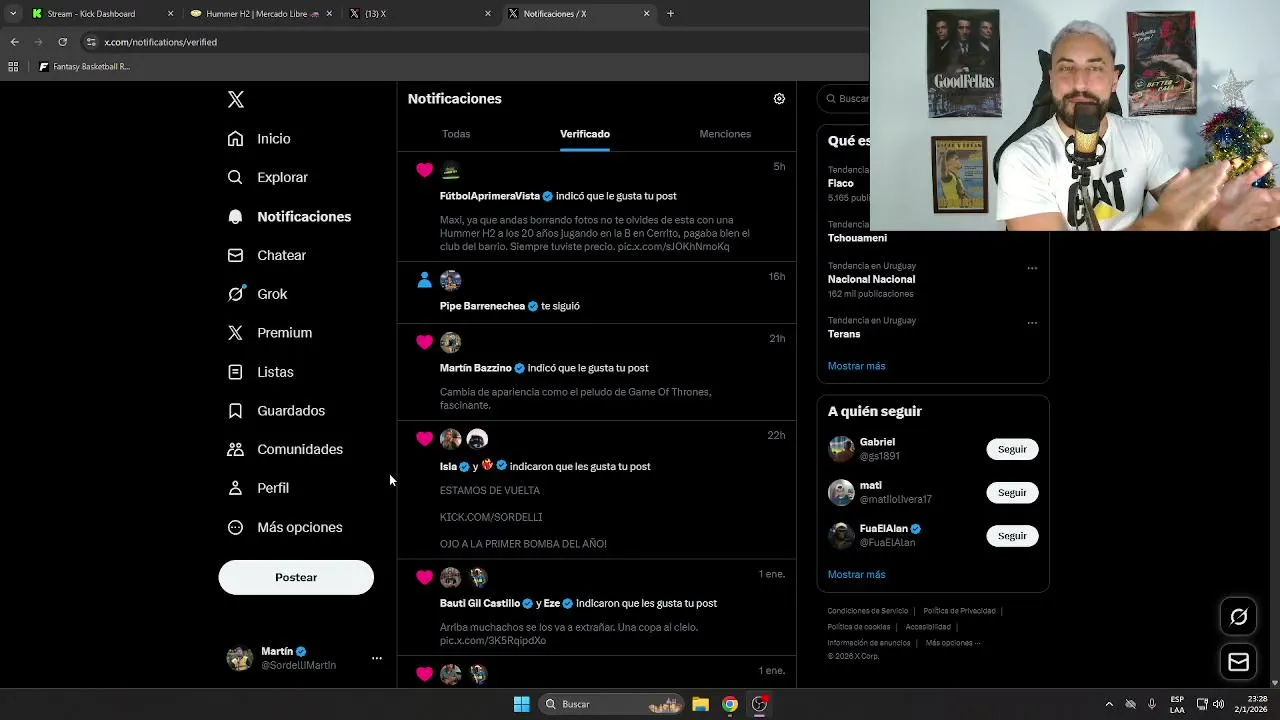Switch to the Verificado tab
Image resolution: width=1280 pixels, height=720 pixels.
tap(585, 134)
